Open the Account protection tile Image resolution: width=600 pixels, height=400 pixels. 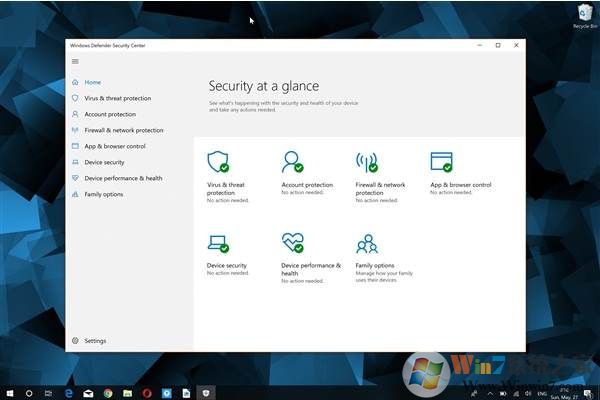click(x=292, y=163)
